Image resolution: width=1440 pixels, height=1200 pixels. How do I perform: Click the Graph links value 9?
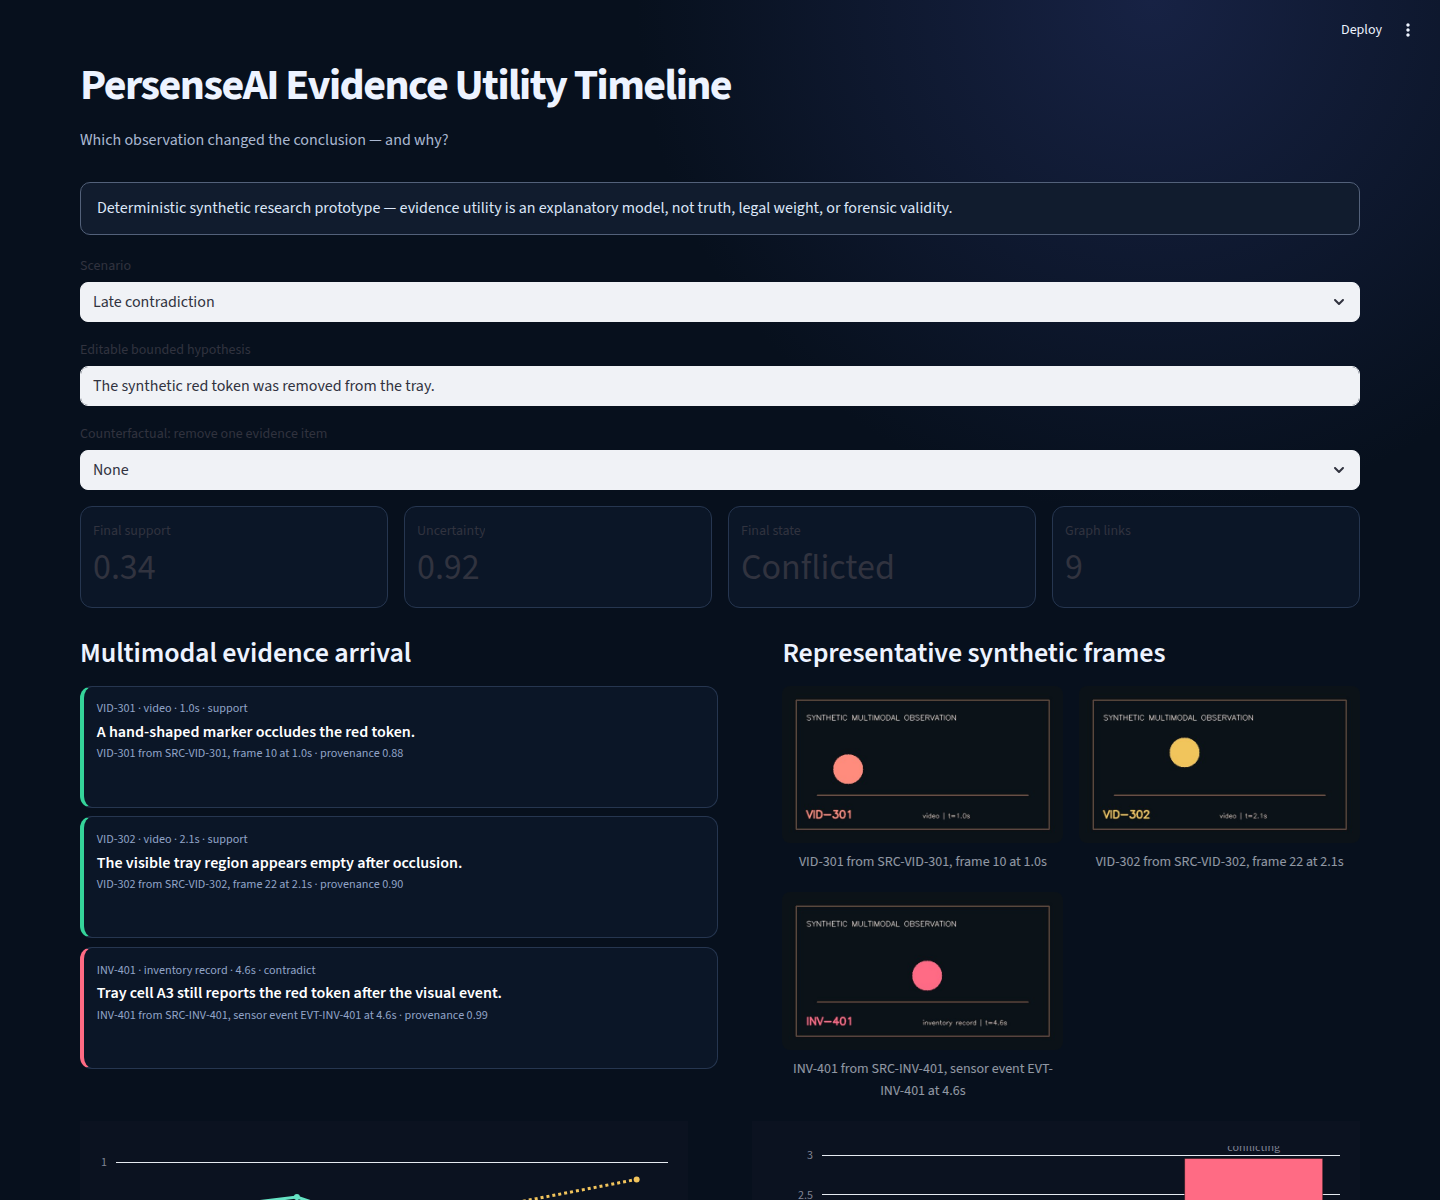pyautogui.click(x=1074, y=567)
